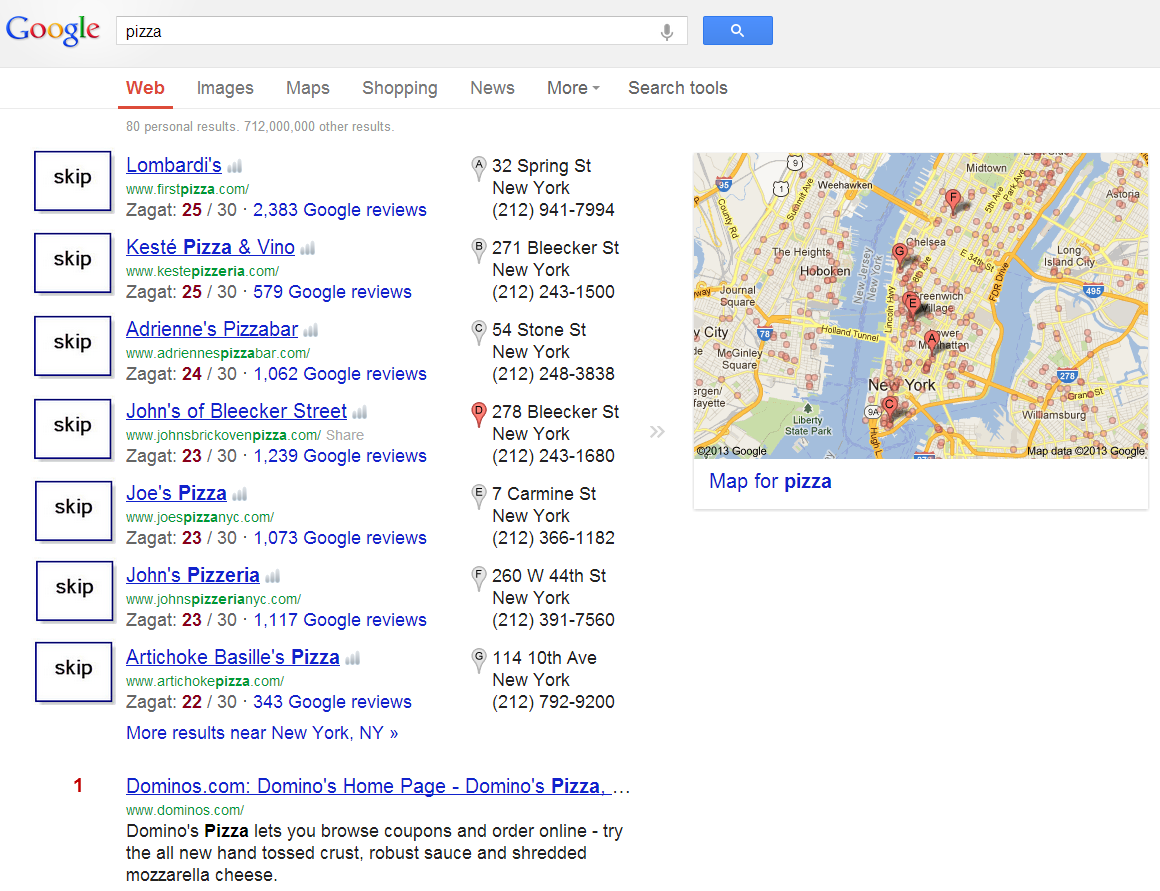The width and height of the screenshot is (1160, 891).
Task: Select the Shopping tab
Action: (x=399, y=88)
